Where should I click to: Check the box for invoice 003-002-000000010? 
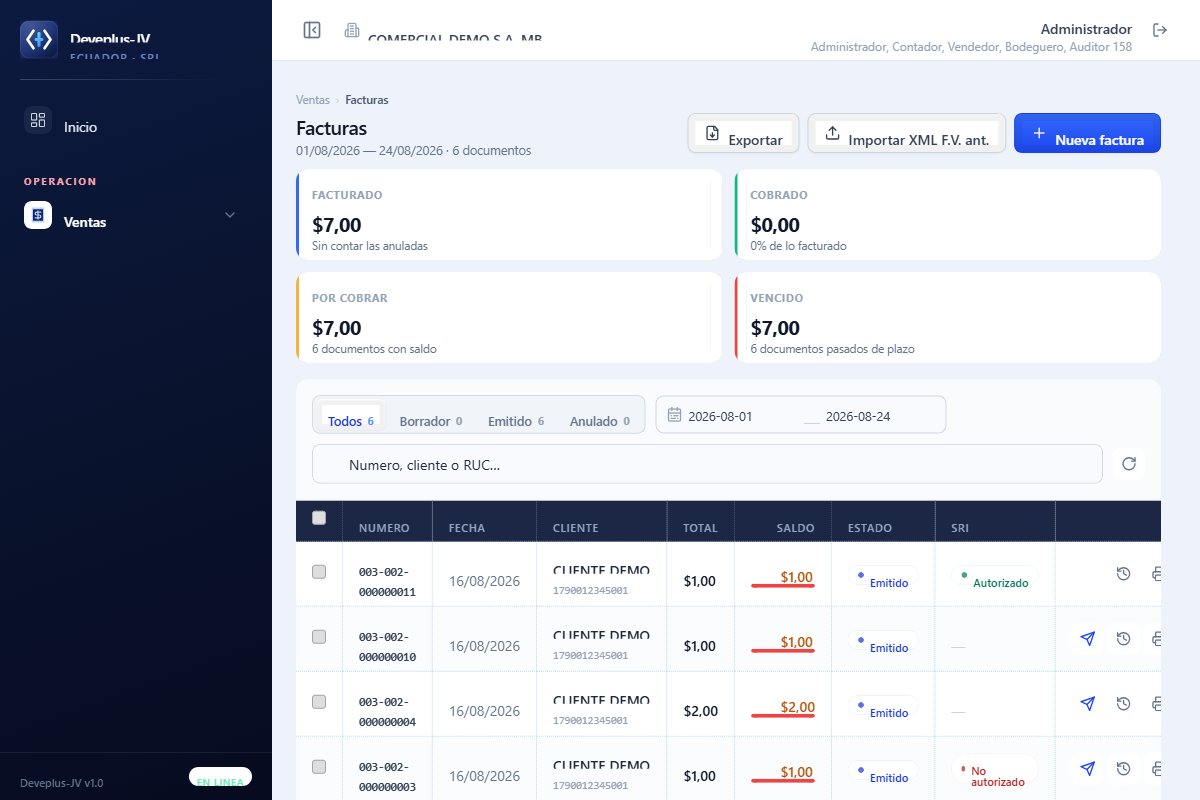click(319, 637)
